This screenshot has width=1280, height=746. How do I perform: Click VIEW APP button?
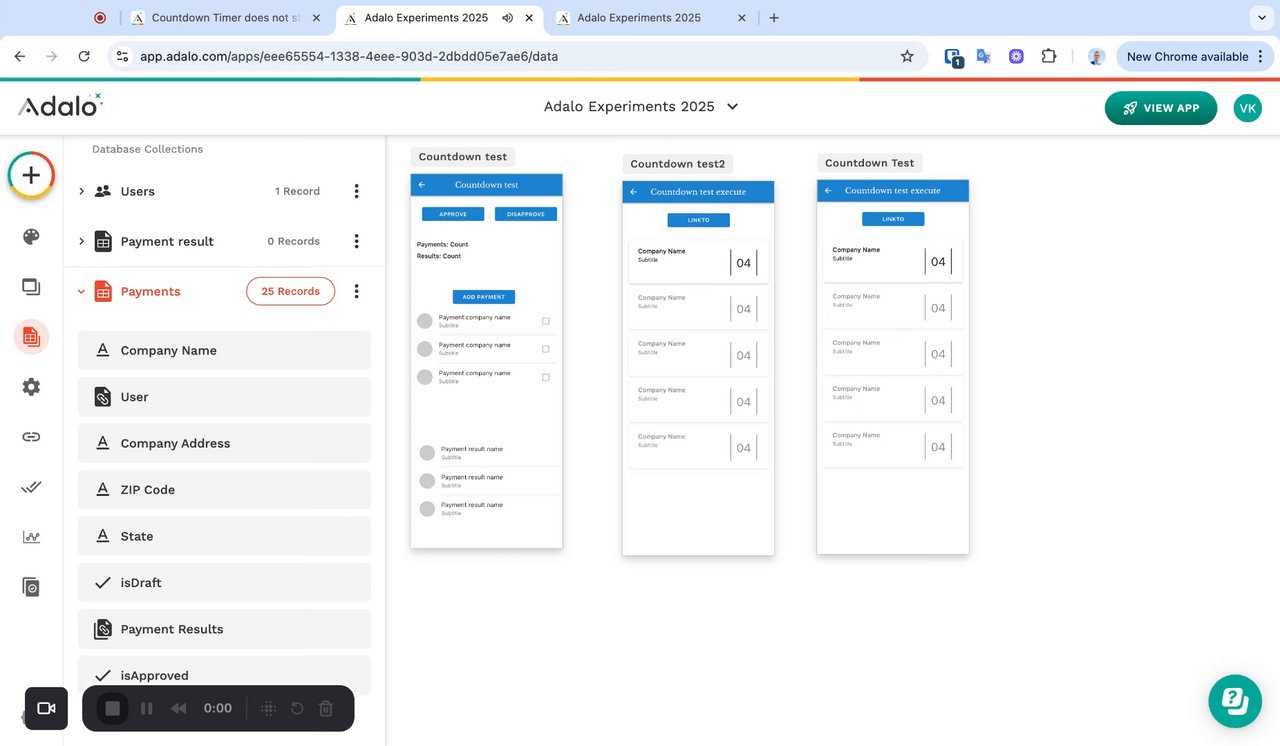click(x=1161, y=108)
